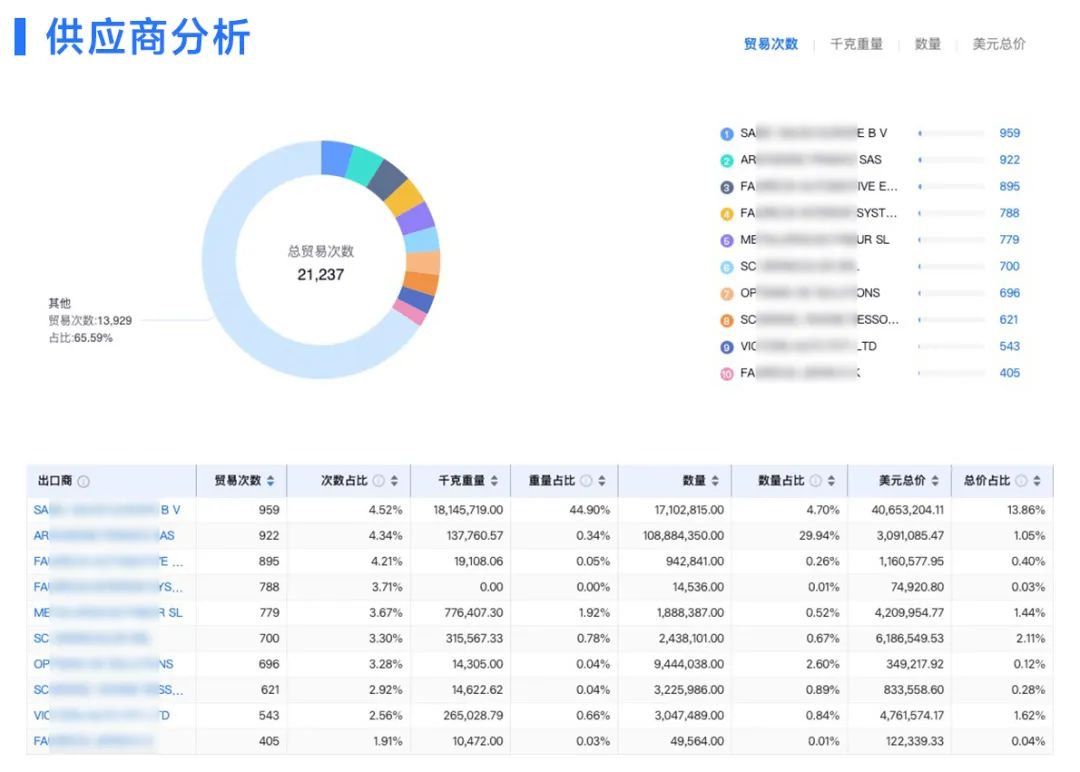The image size is (1080, 772).
Task: Click the total 21,237 in donut center
Action: (320, 275)
